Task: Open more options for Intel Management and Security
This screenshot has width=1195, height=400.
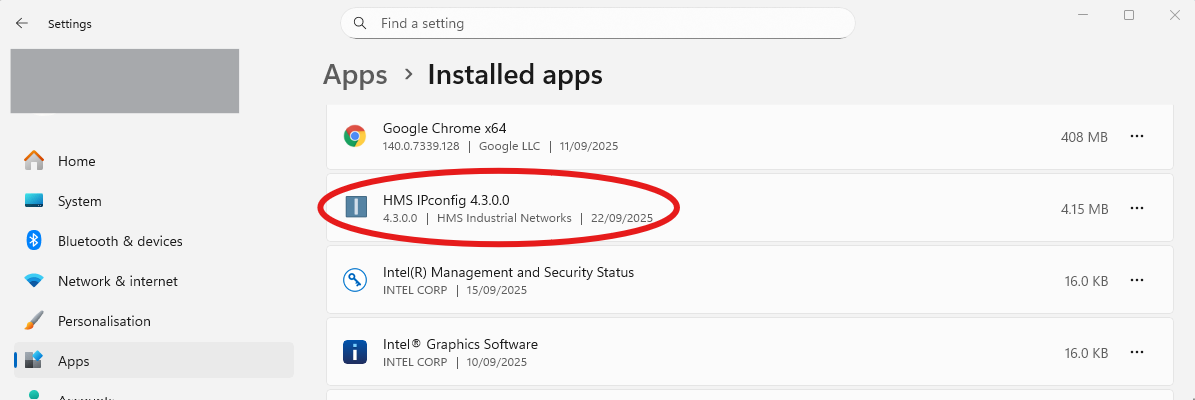Action: pos(1136,281)
